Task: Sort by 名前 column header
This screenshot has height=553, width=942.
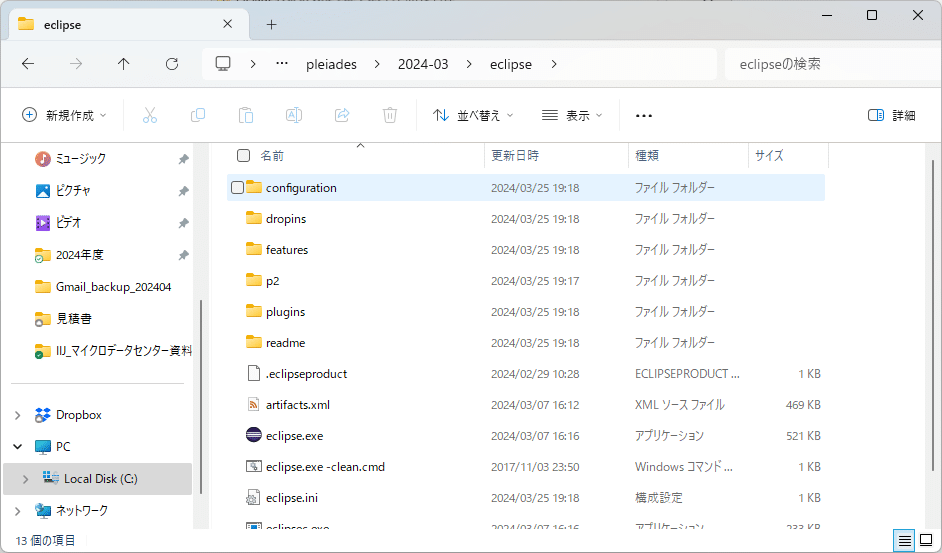Action: [272, 156]
